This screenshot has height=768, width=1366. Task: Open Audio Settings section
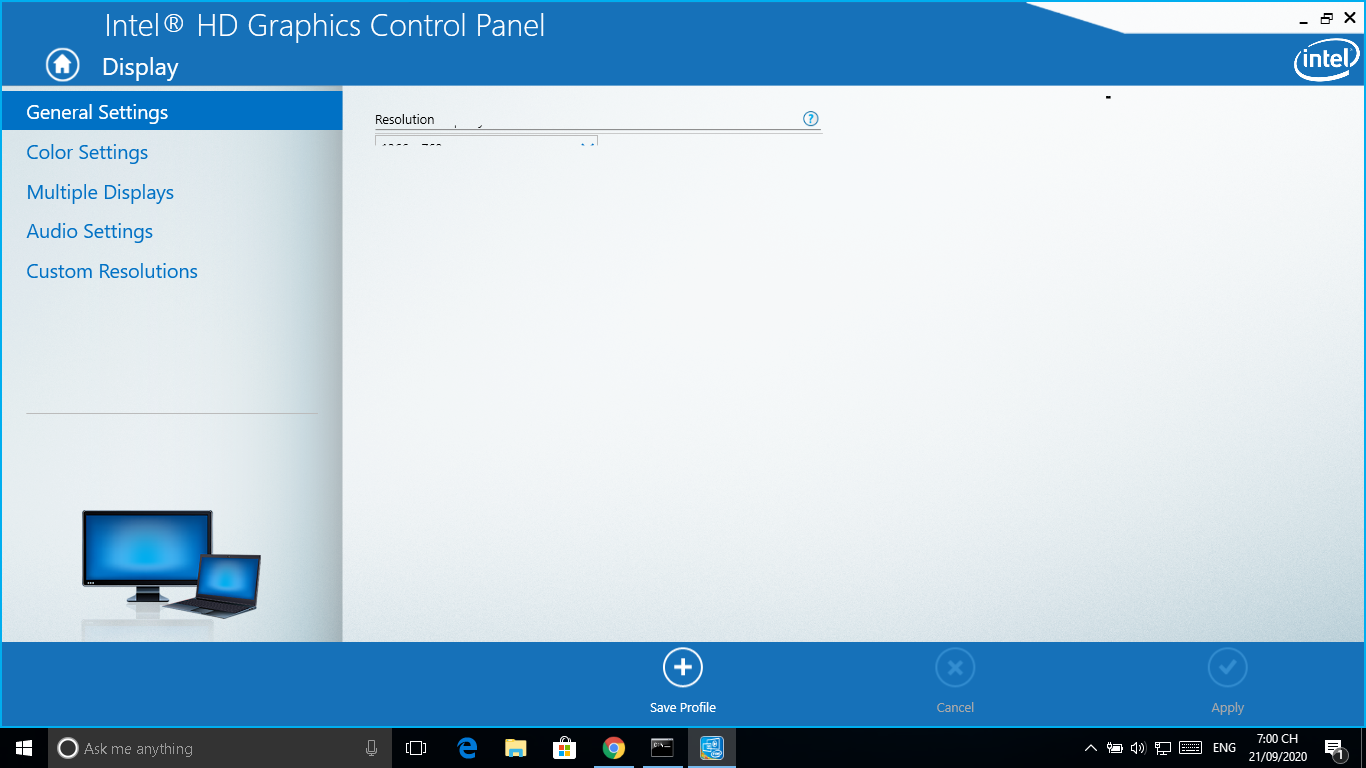coord(90,231)
